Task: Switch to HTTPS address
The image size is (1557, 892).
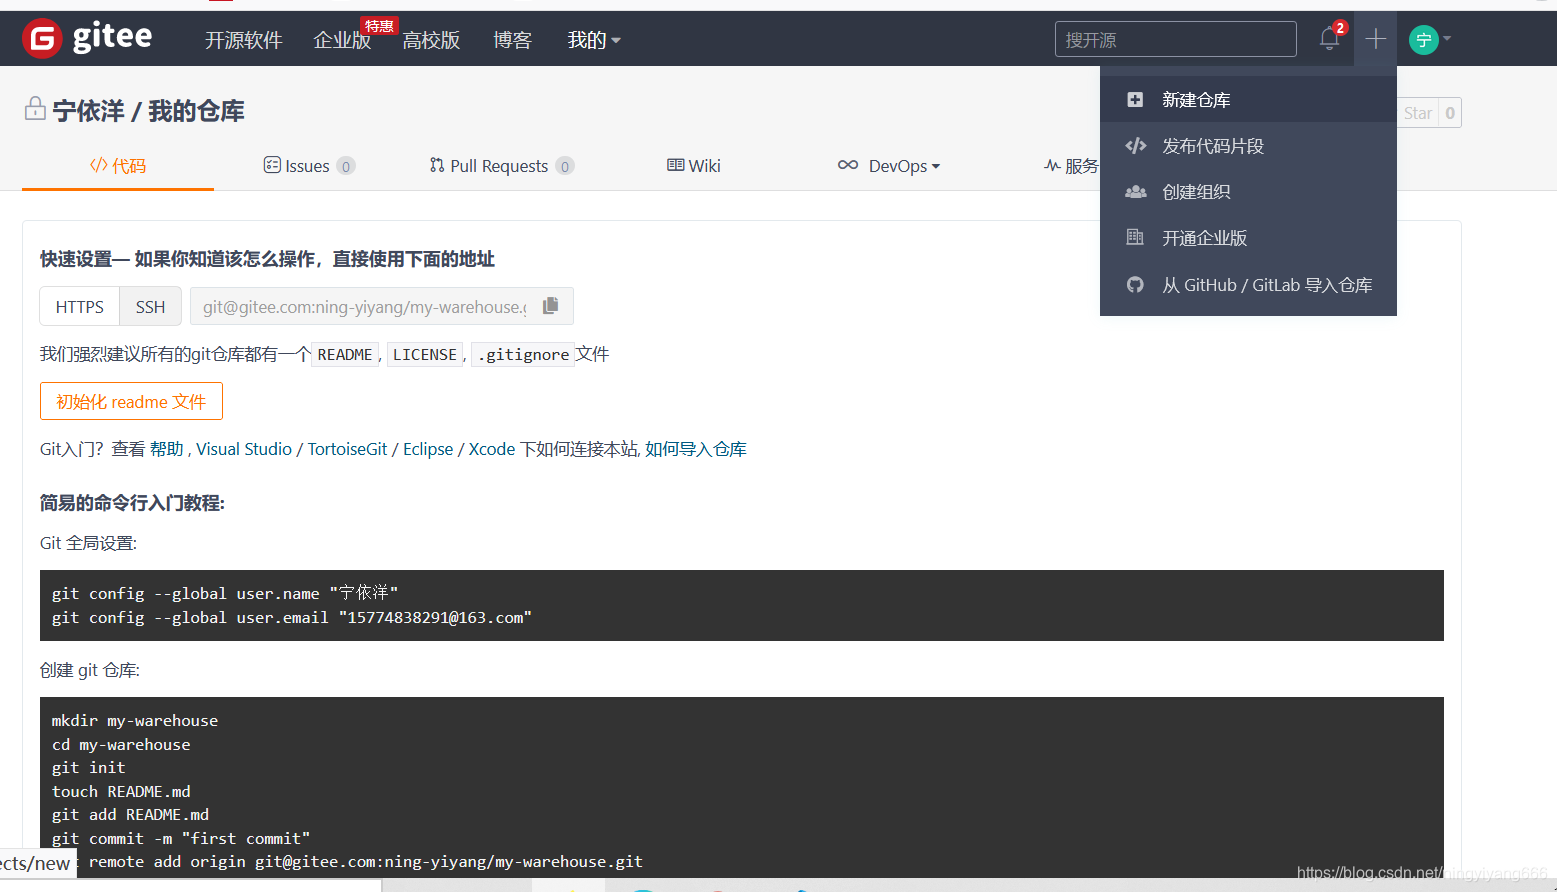Action: point(80,306)
